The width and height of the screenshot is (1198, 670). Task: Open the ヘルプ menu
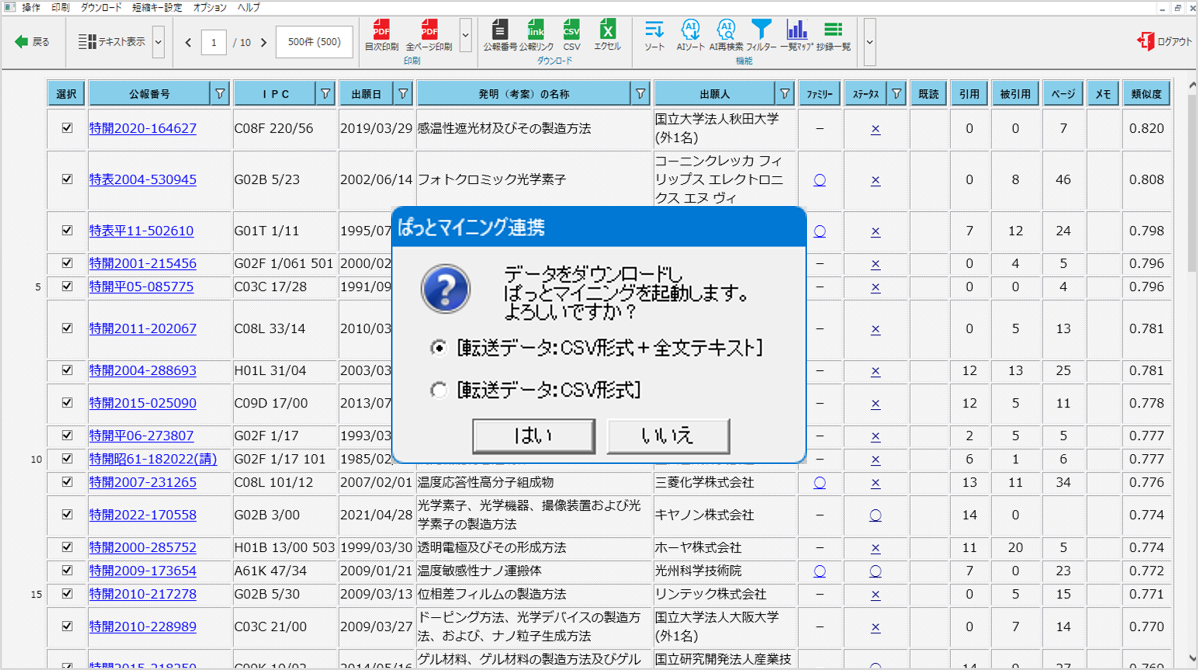pyautogui.click(x=248, y=7)
